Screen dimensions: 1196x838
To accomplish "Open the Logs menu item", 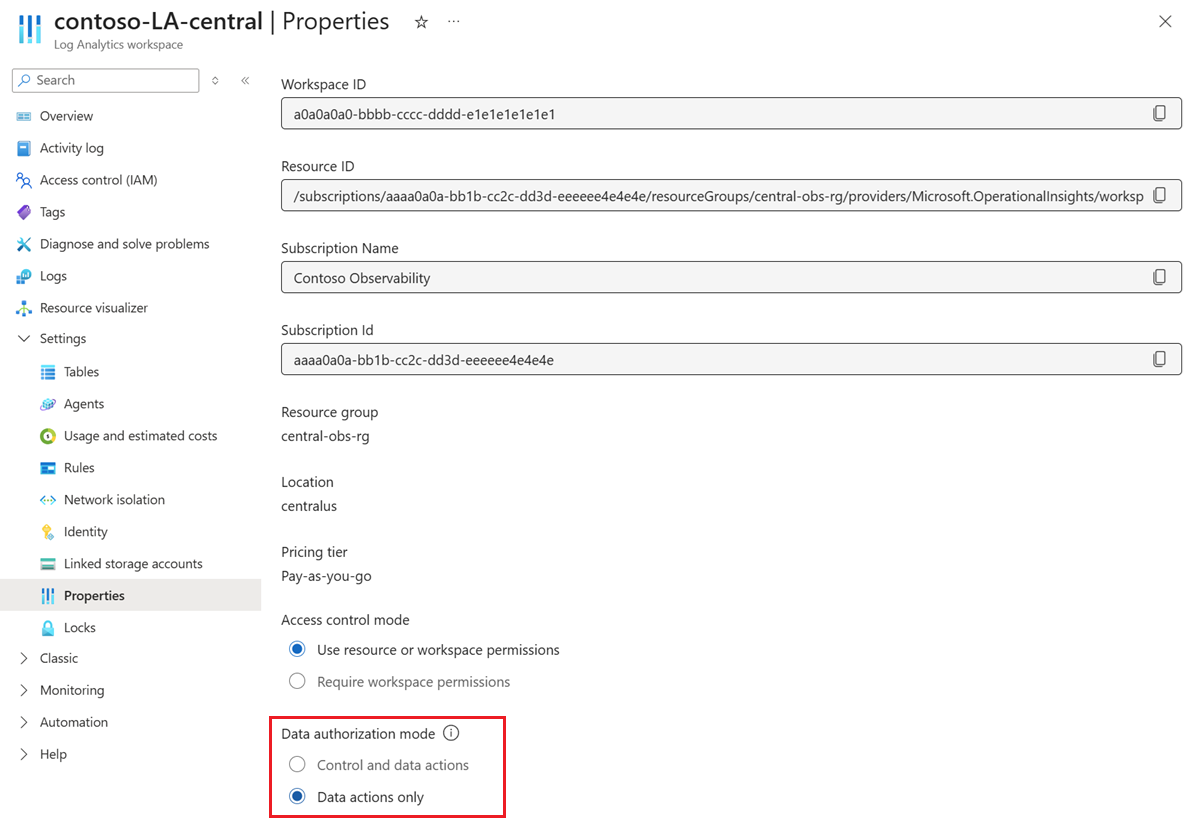I will point(53,276).
